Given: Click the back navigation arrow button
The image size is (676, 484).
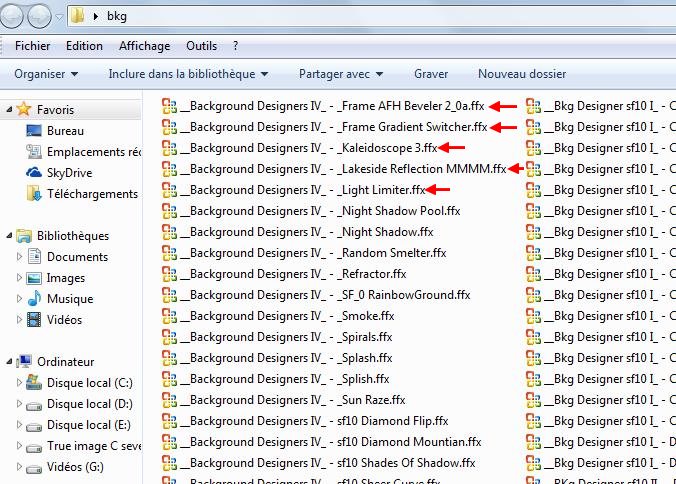Looking at the screenshot, I should coord(15,16).
